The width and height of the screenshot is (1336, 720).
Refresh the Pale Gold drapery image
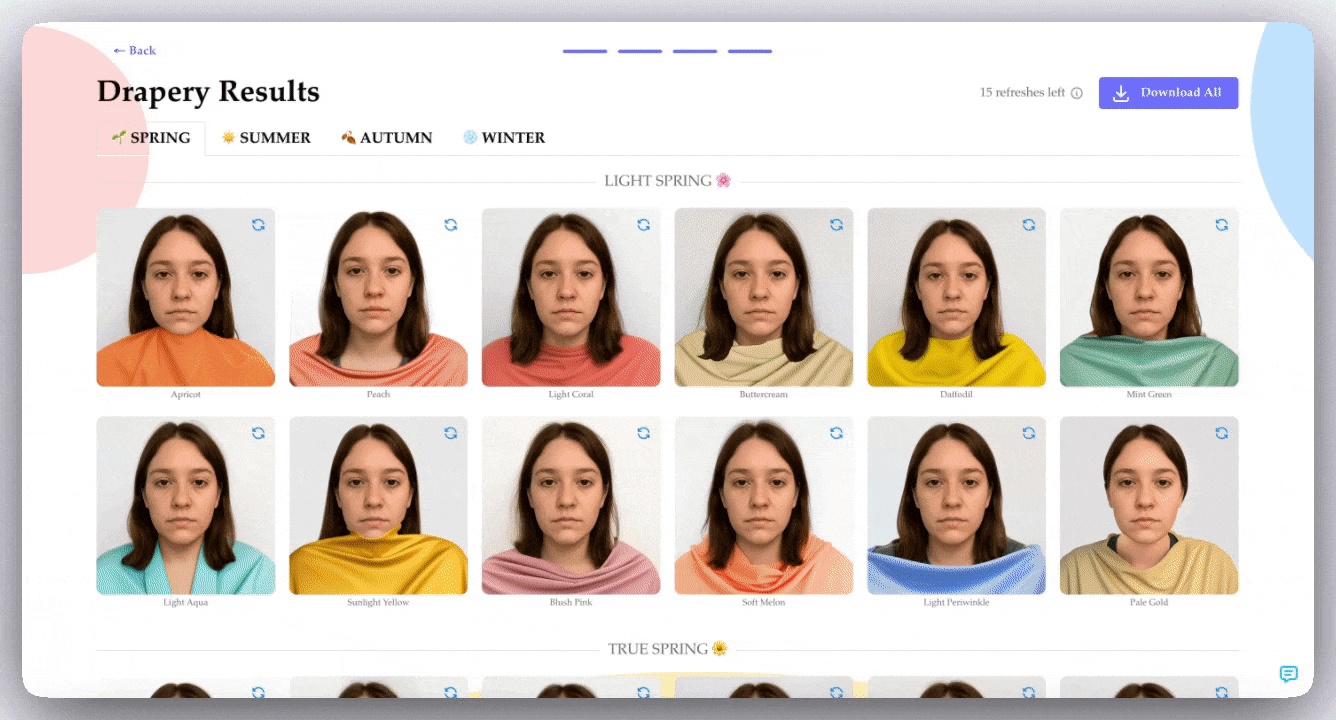click(x=1222, y=433)
